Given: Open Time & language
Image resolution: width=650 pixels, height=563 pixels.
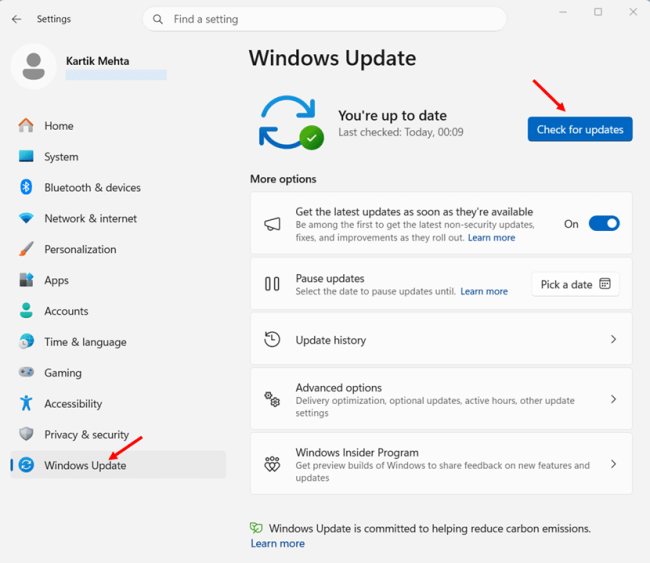Looking at the screenshot, I should (x=118, y=342).
